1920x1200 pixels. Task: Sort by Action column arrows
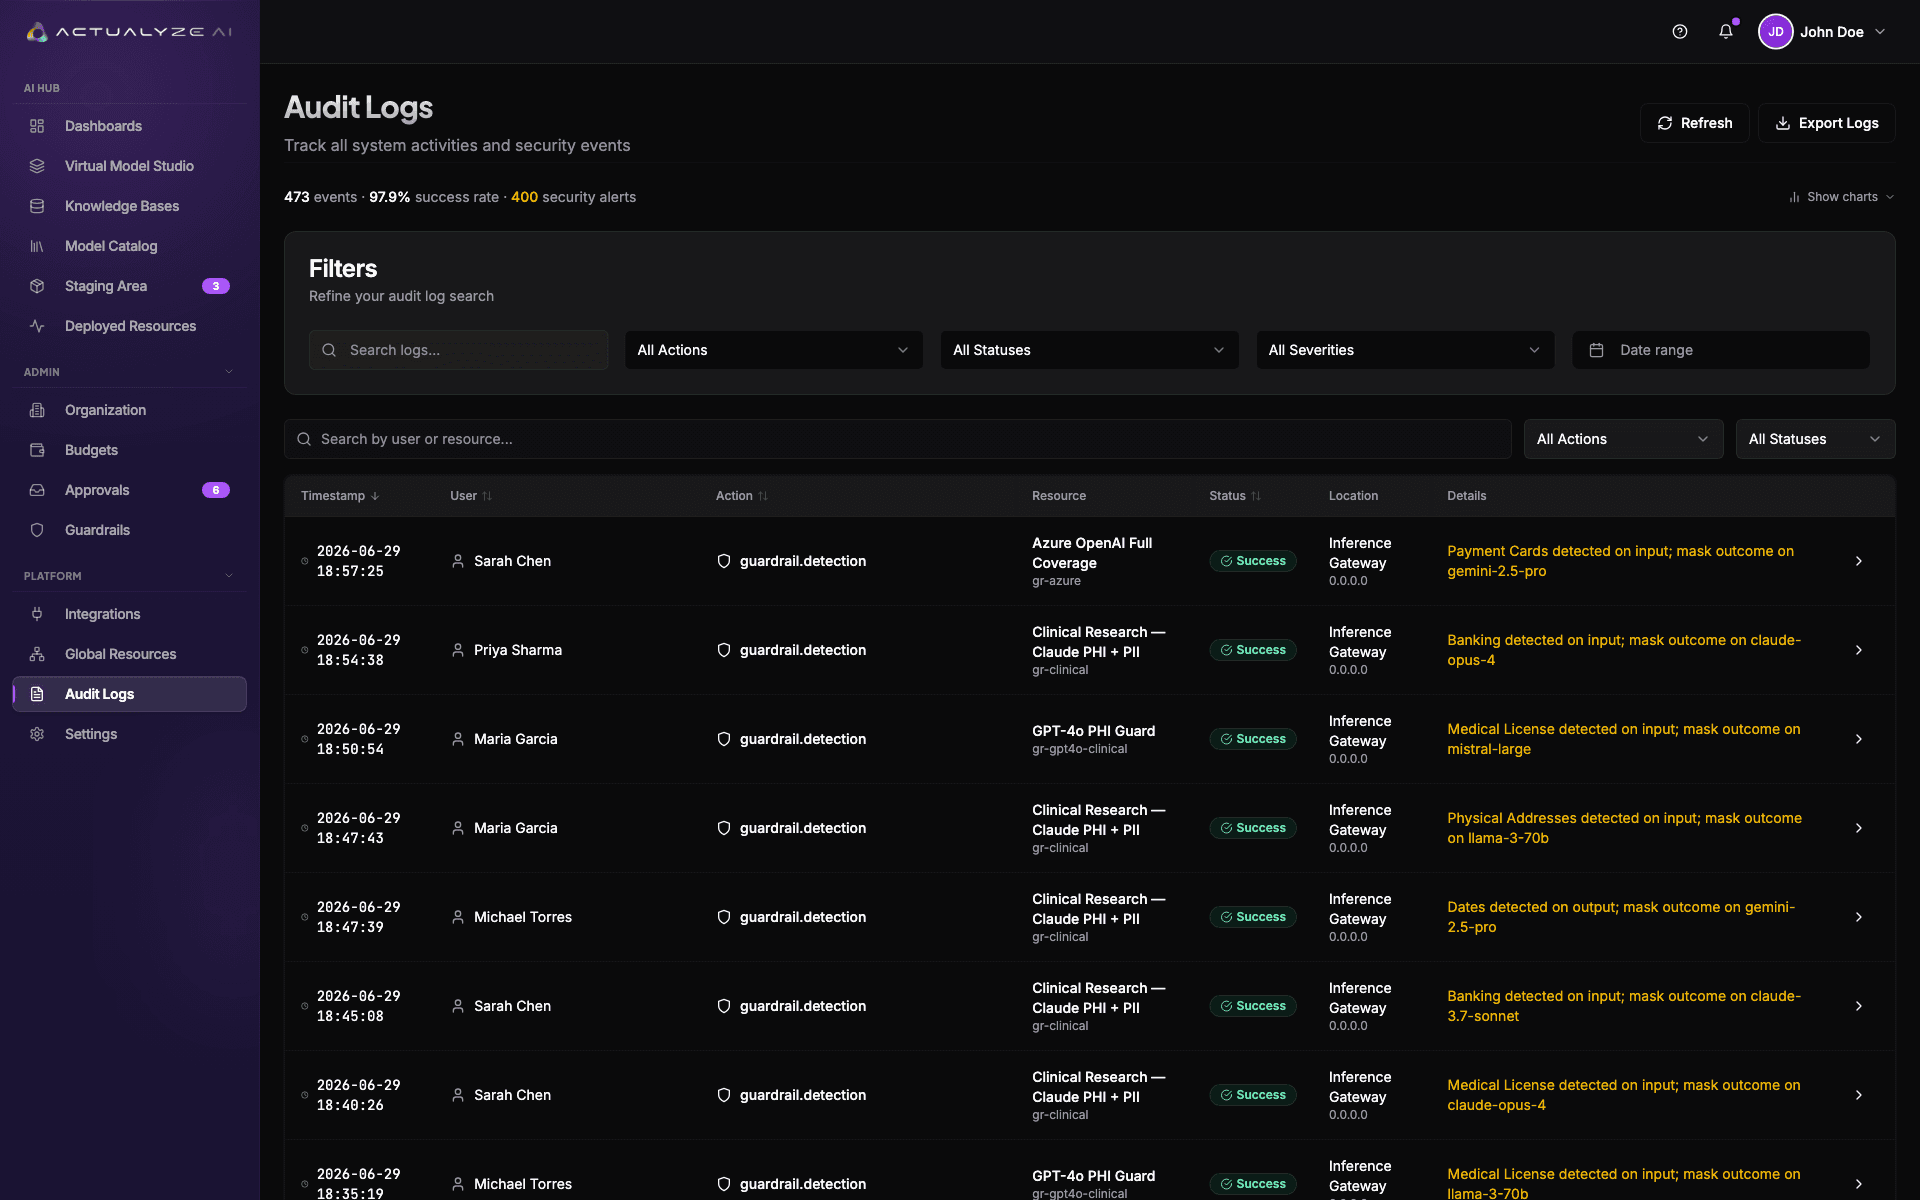[763, 496]
